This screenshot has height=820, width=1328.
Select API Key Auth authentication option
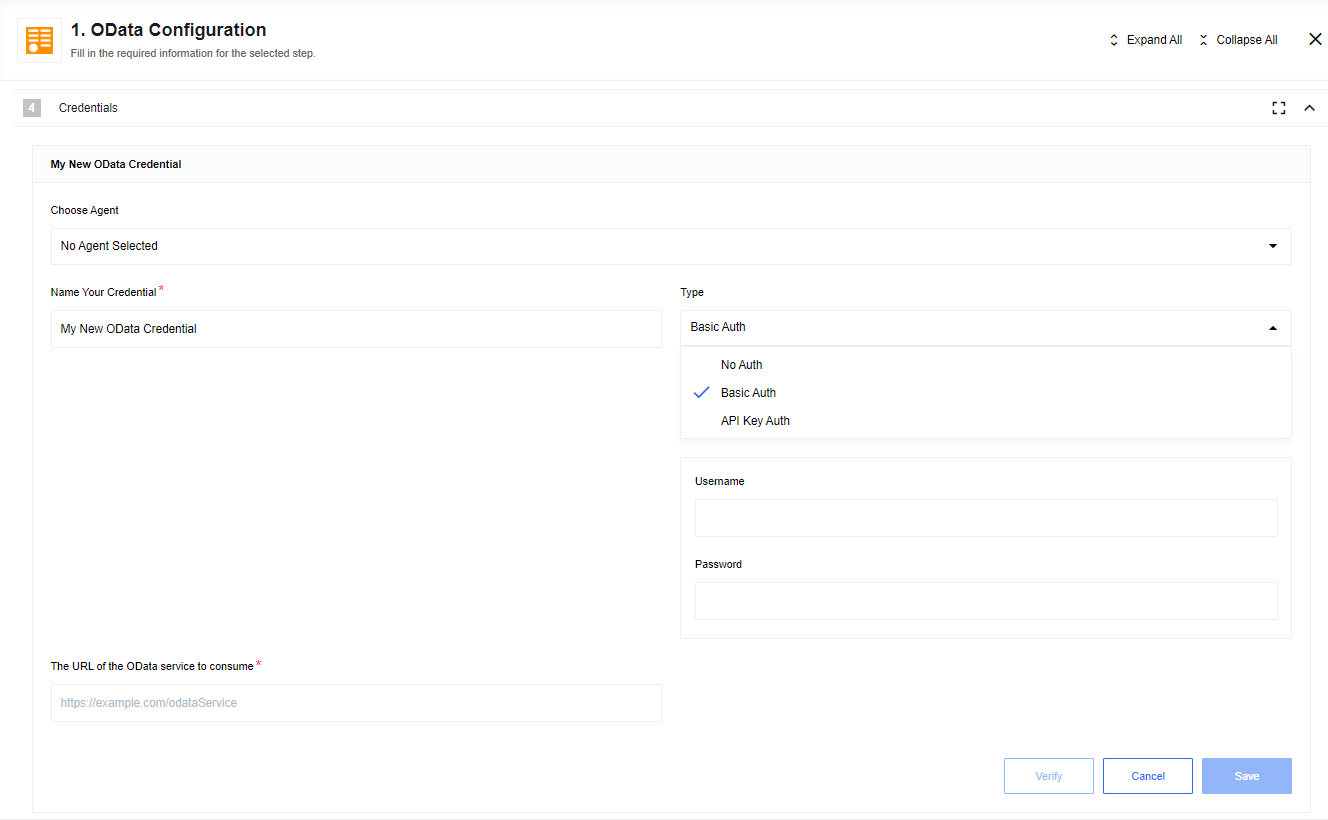tap(755, 420)
